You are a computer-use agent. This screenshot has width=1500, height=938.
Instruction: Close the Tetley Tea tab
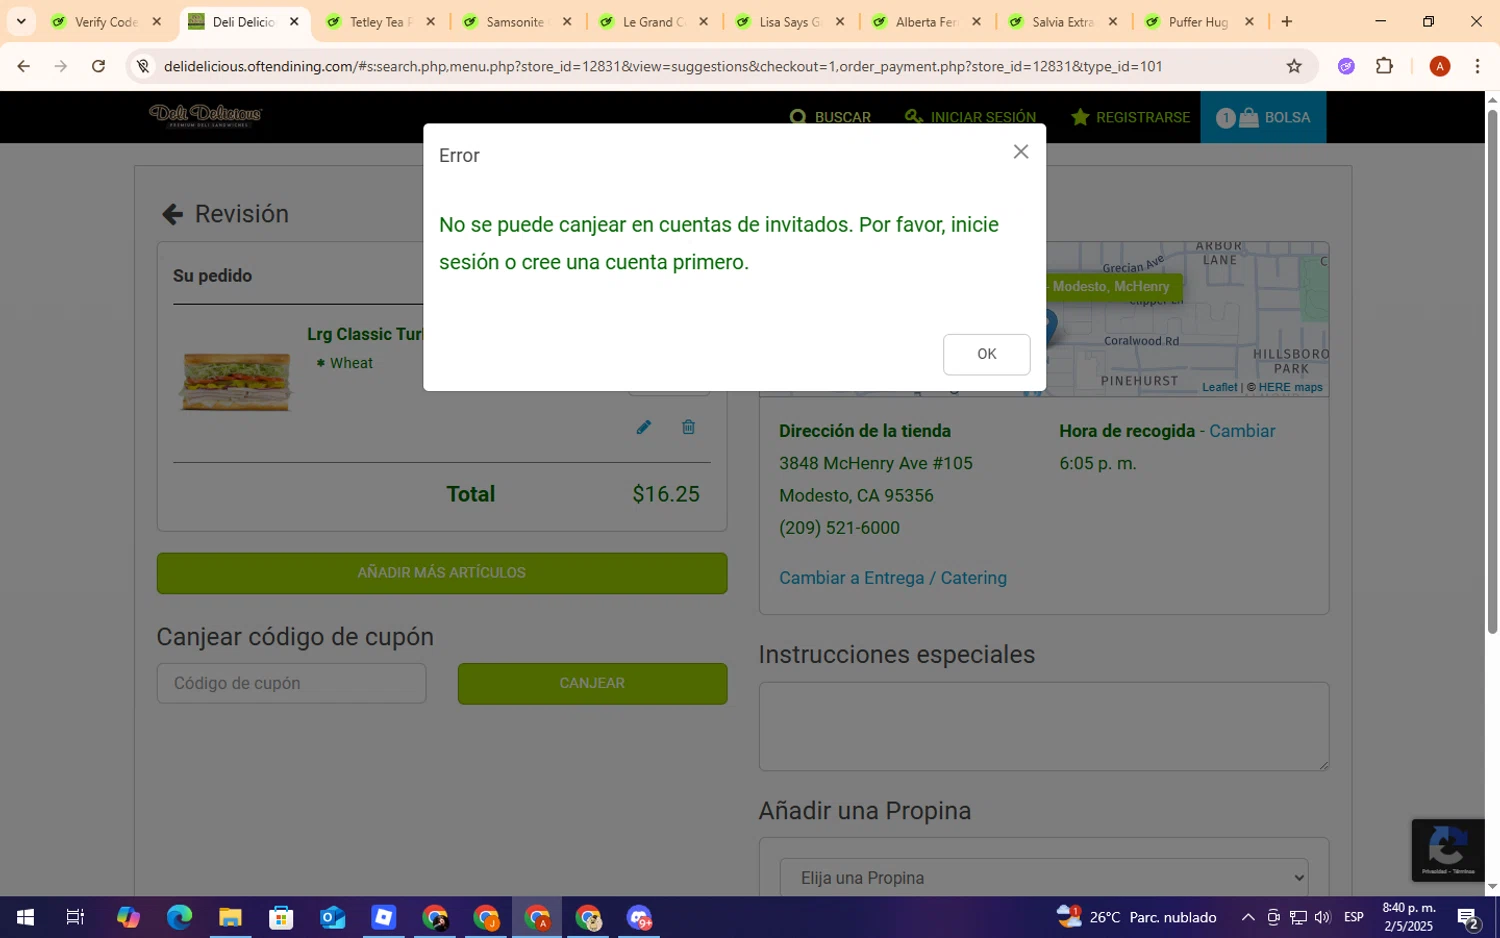(x=430, y=22)
